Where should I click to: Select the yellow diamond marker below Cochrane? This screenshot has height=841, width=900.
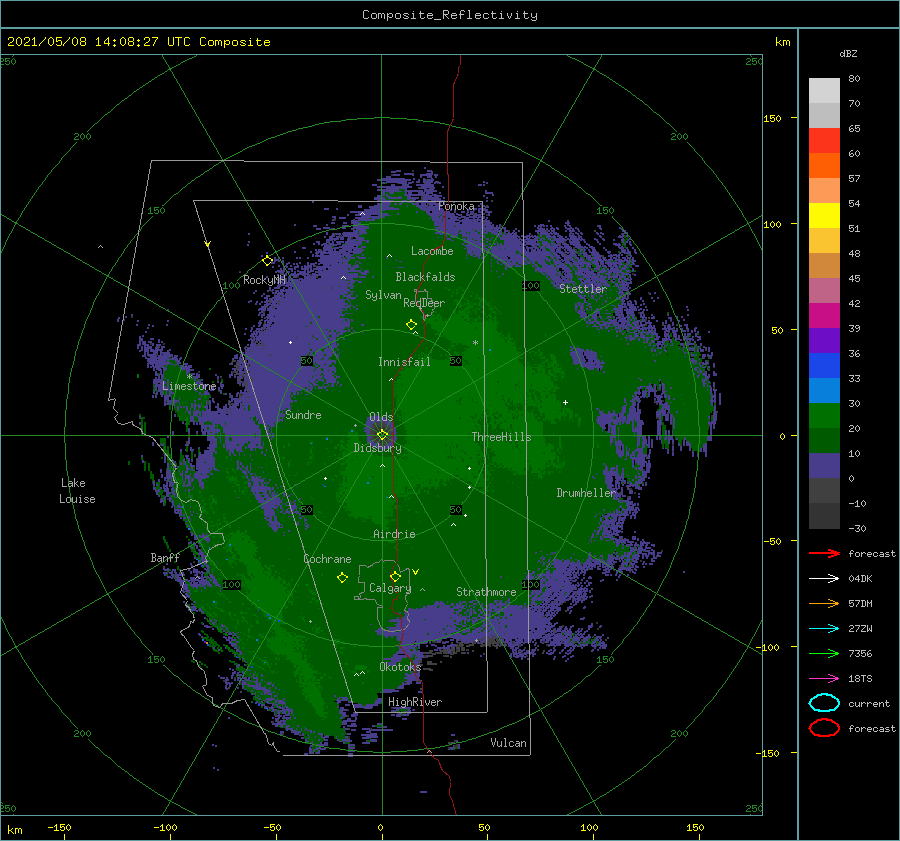[342, 578]
